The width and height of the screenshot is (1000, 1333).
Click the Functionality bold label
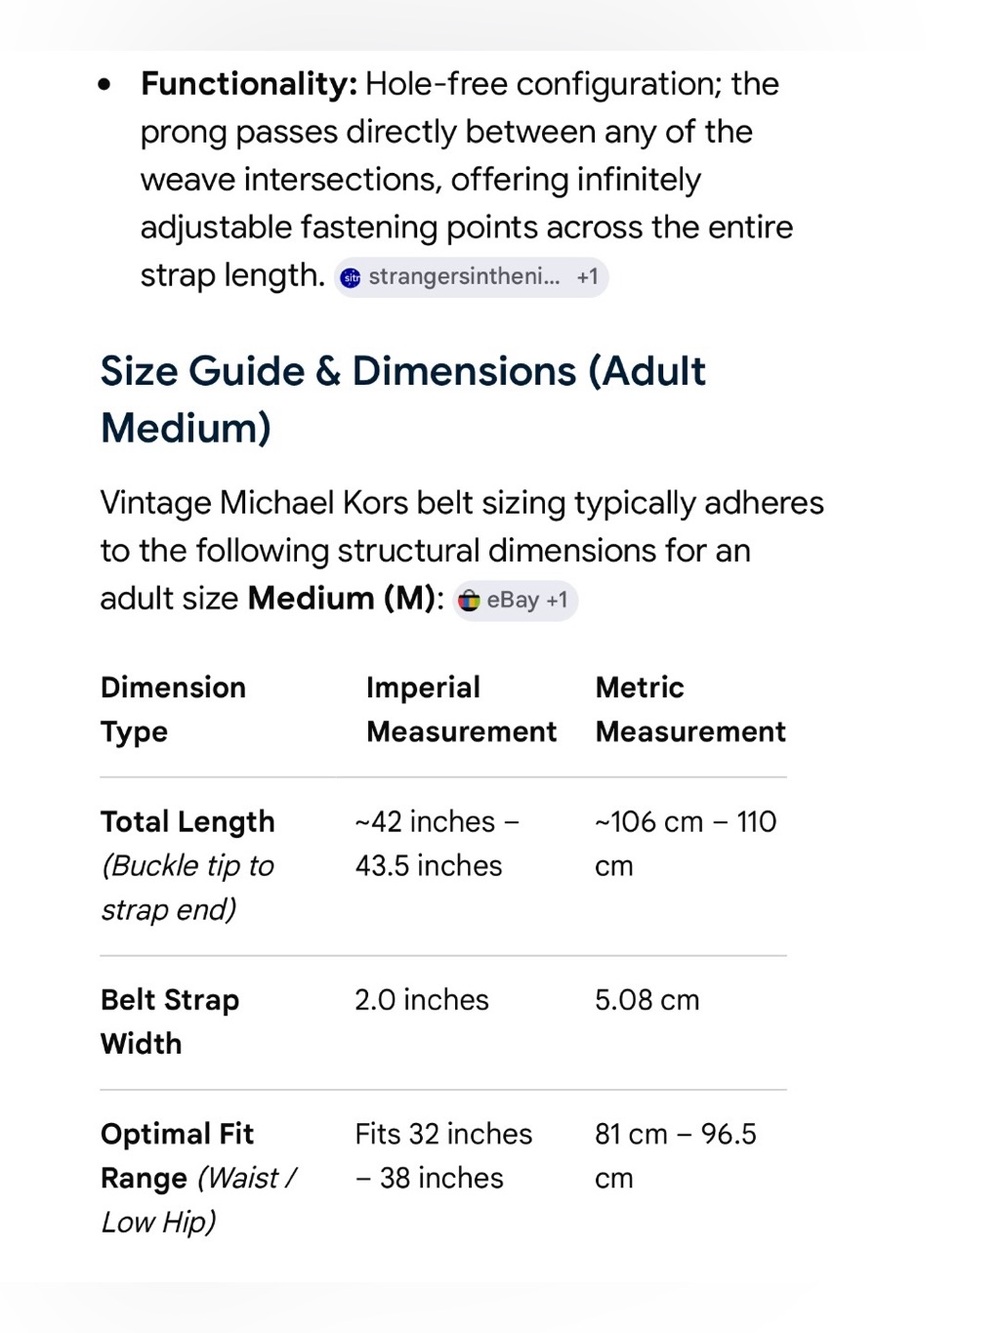point(249,84)
